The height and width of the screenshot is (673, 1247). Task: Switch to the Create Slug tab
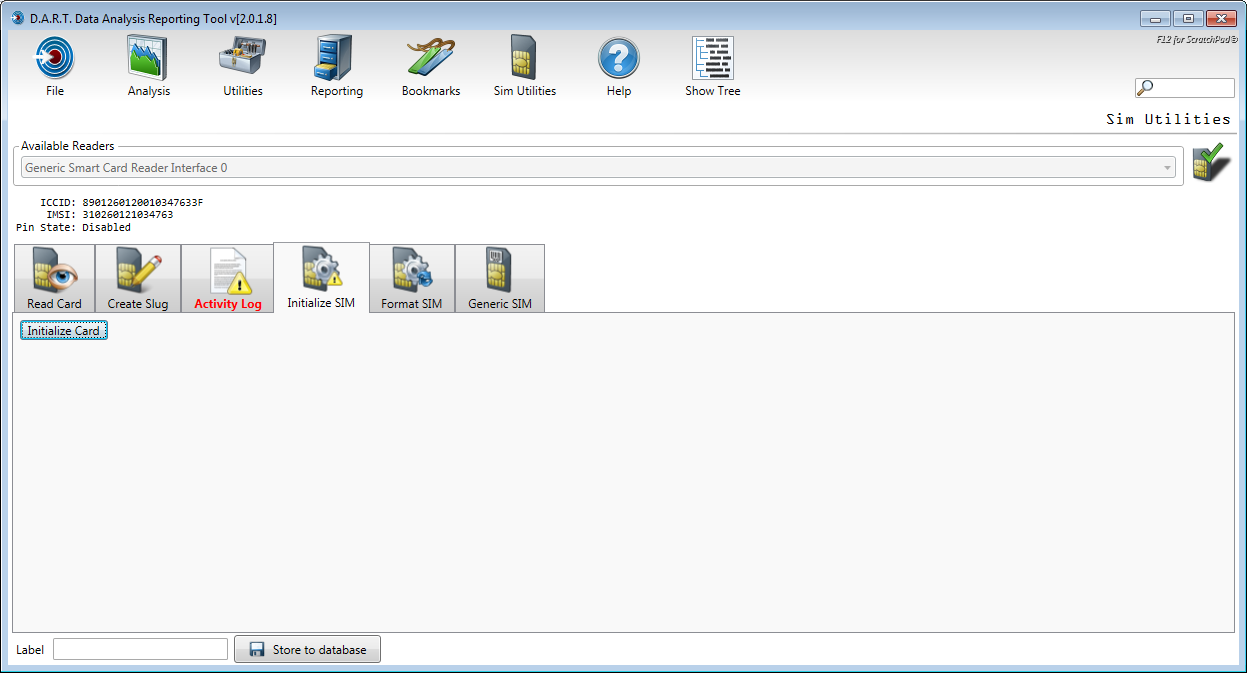pos(138,278)
